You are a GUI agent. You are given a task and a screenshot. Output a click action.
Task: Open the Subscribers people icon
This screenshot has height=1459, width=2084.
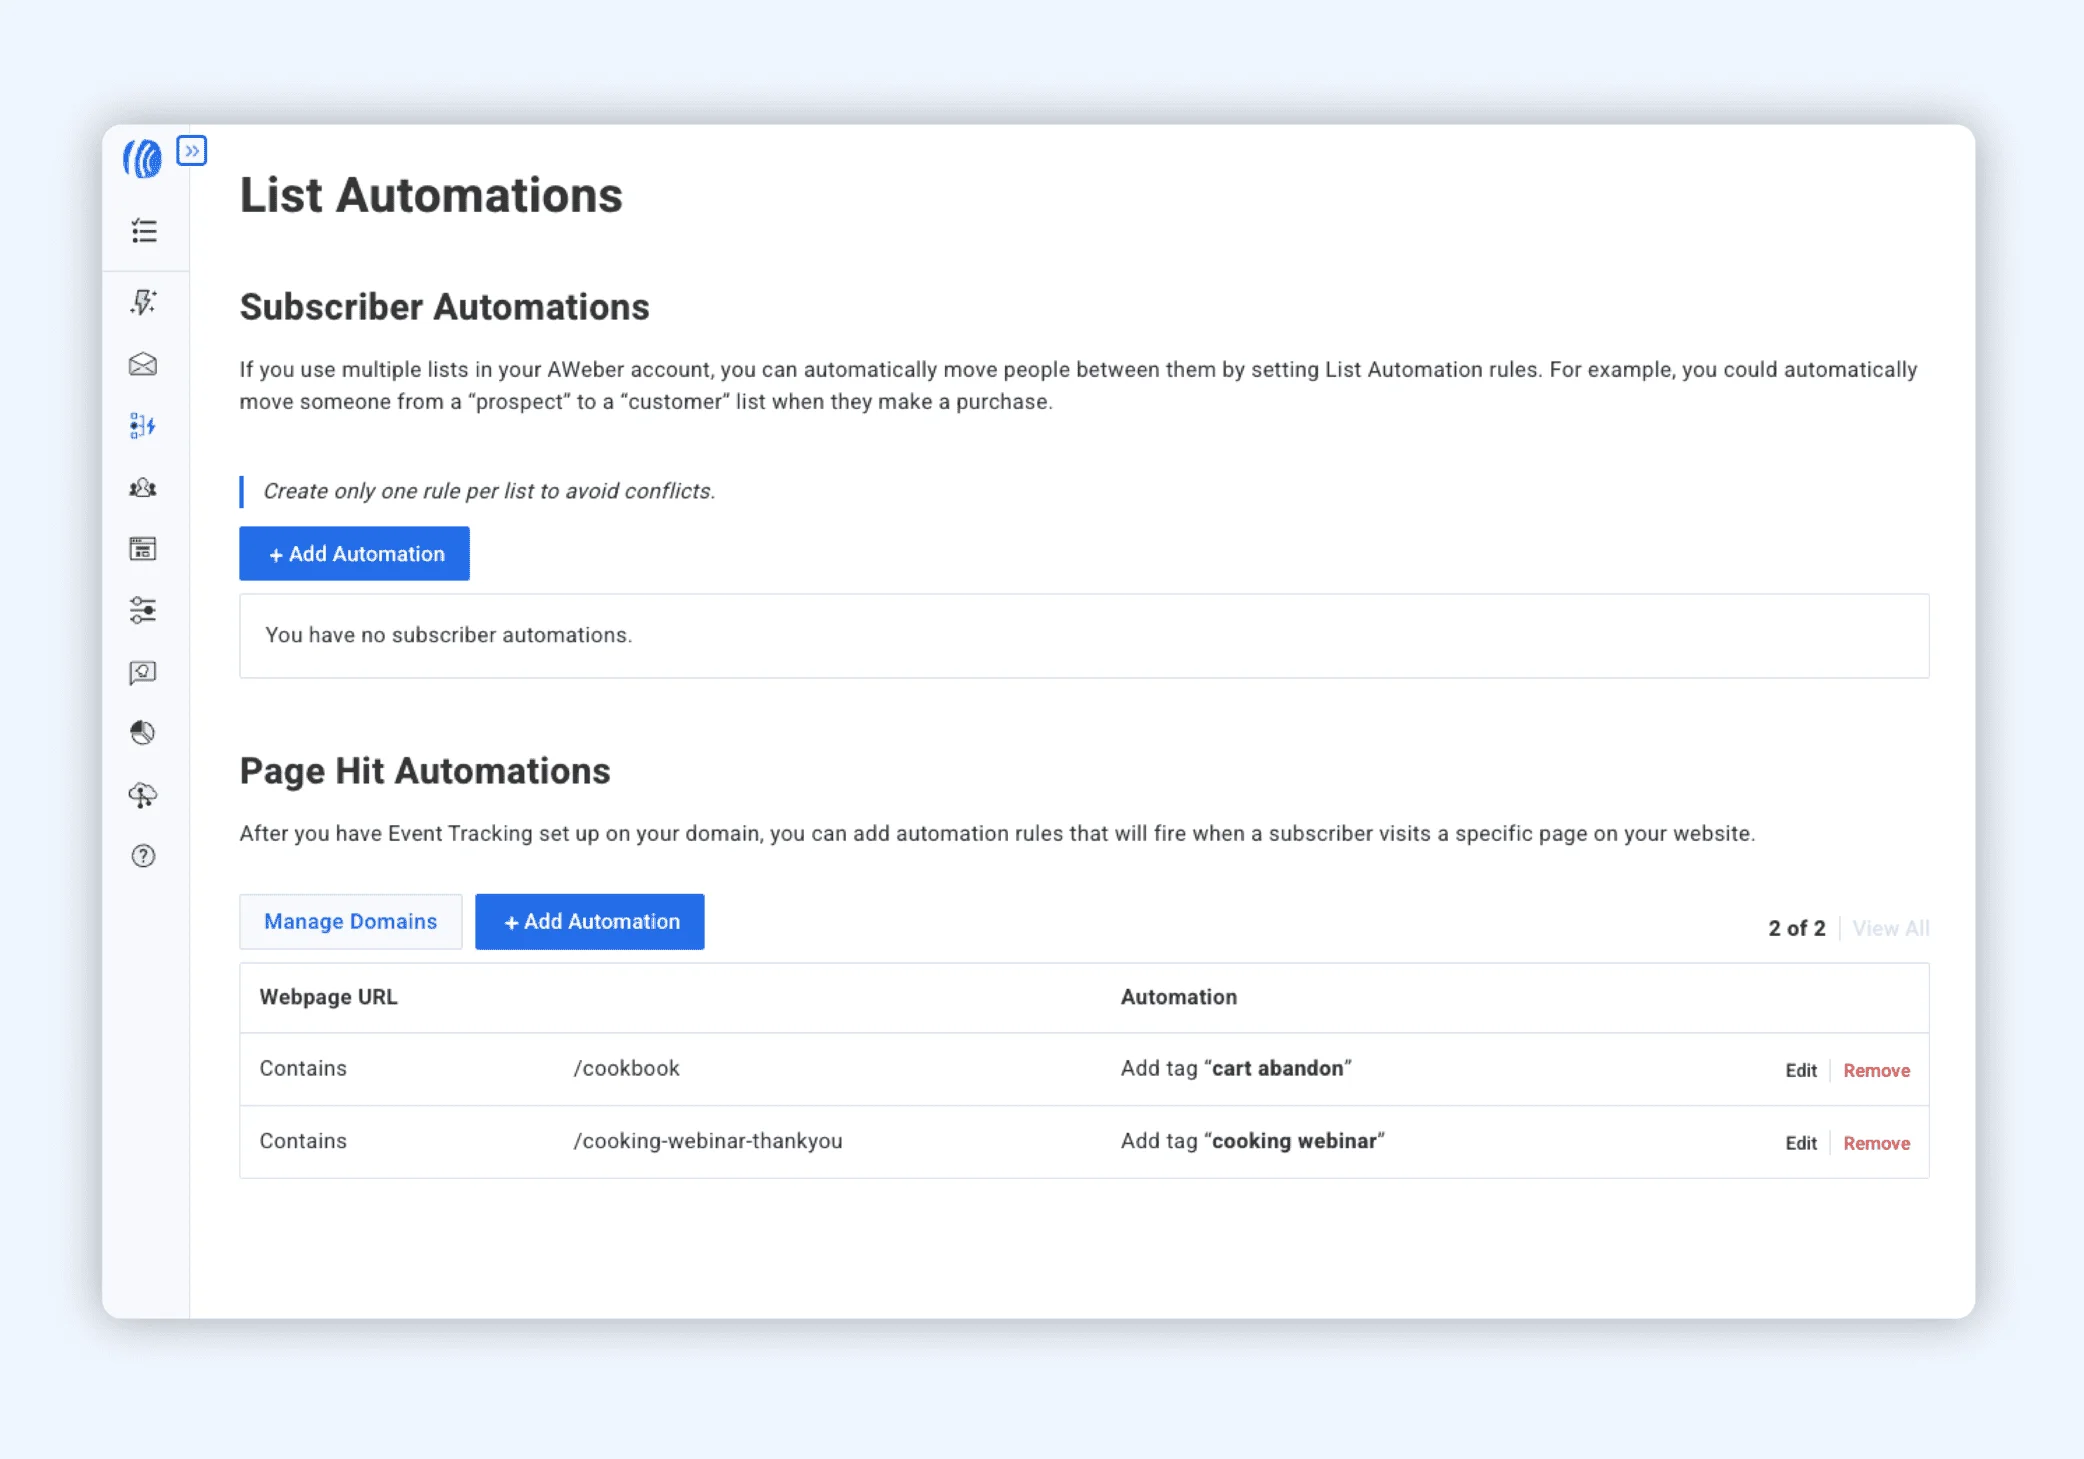pos(143,488)
